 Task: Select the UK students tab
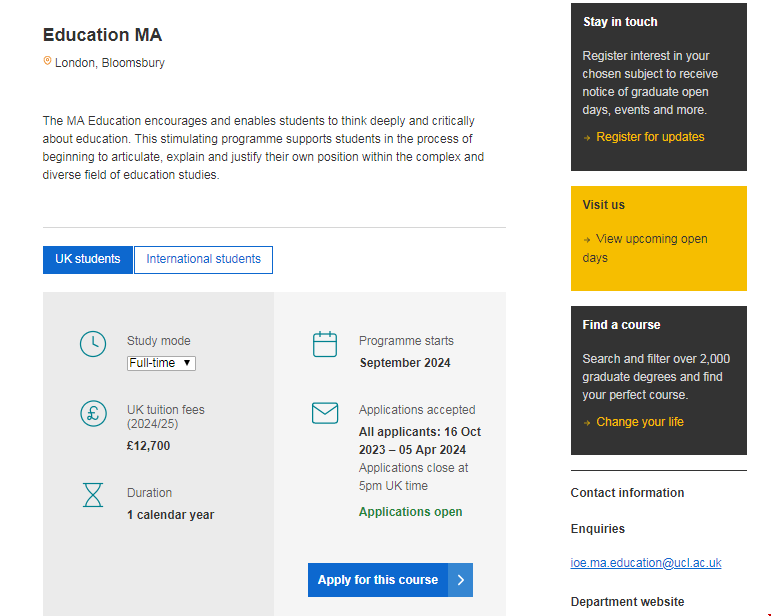[88, 259]
